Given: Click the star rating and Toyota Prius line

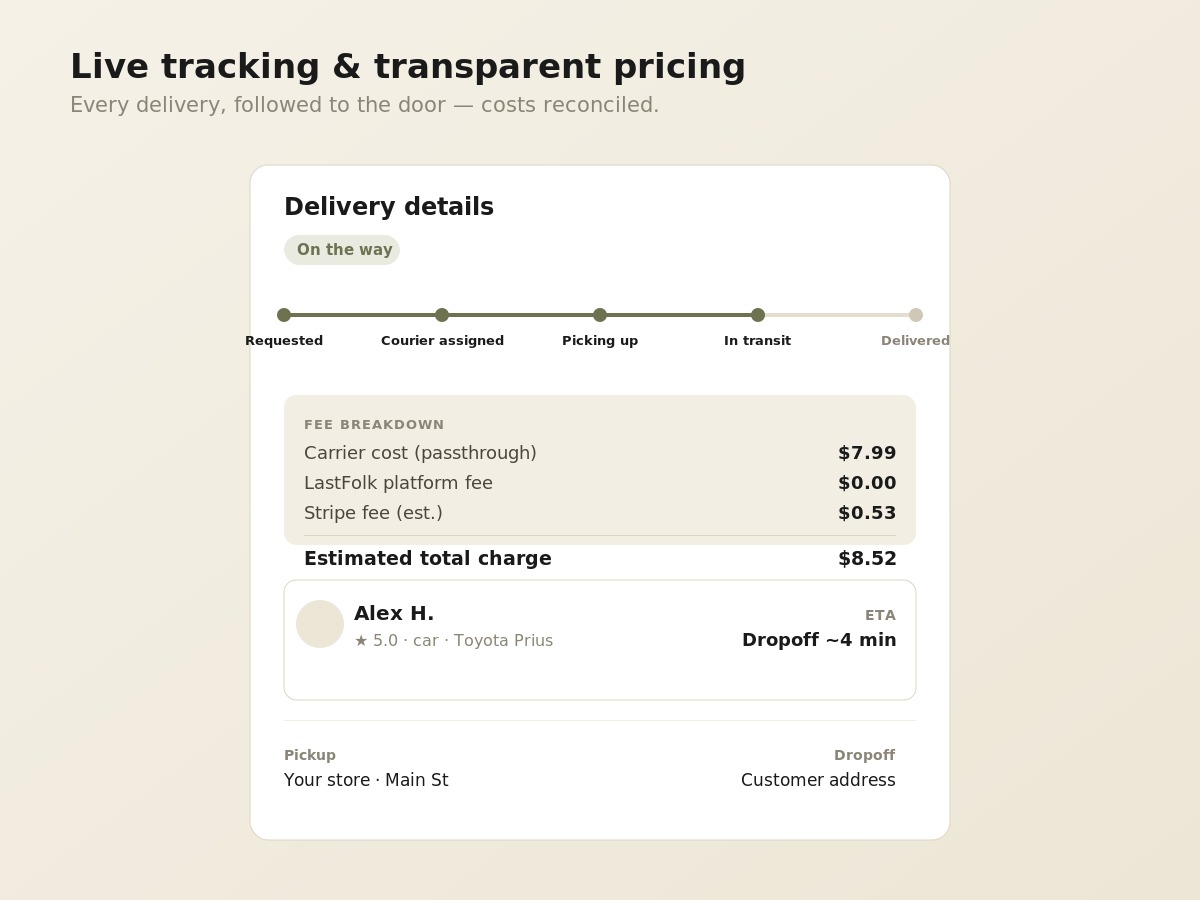Looking at the screenshot, I should tap(453, 640).
